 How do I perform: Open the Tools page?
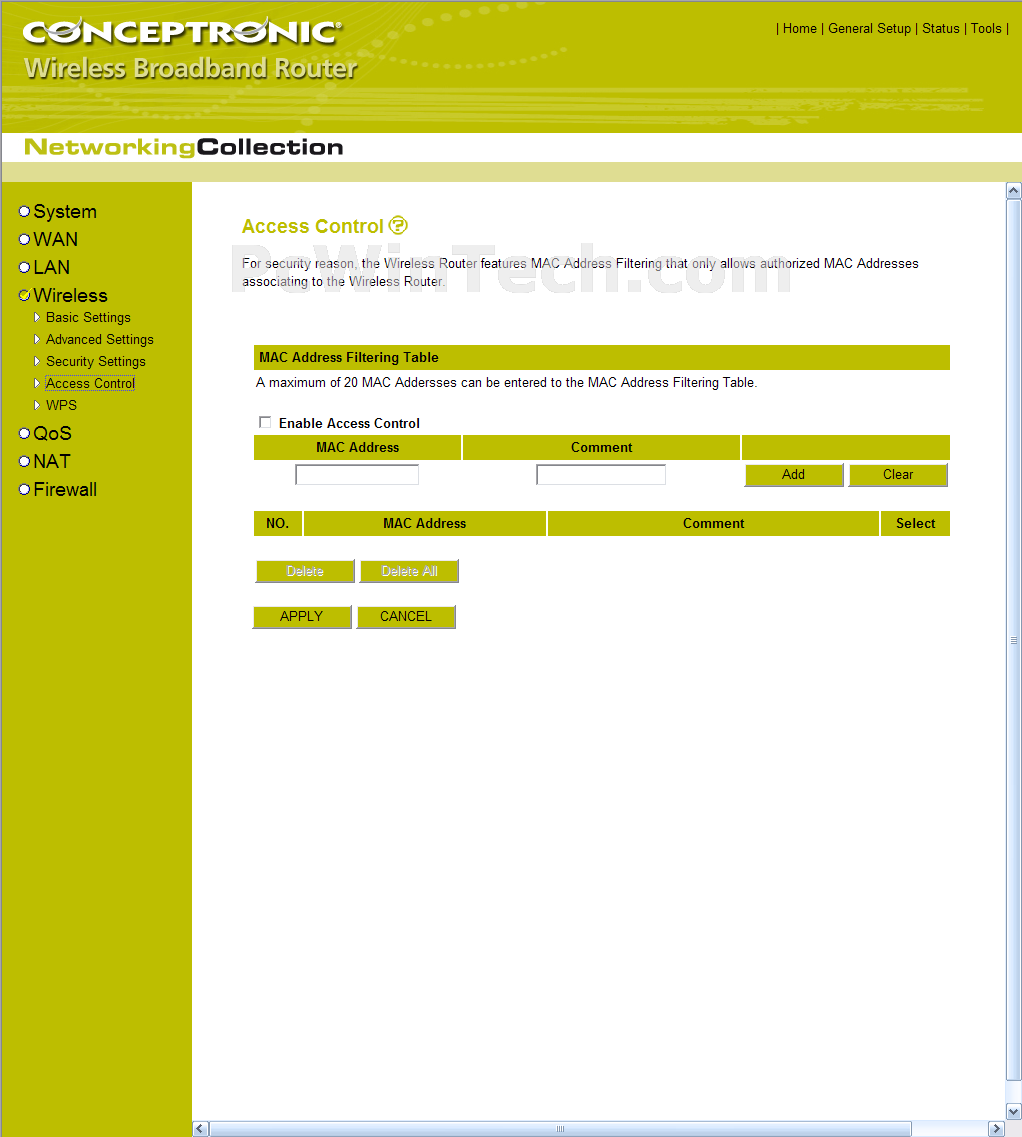(986, 28)
